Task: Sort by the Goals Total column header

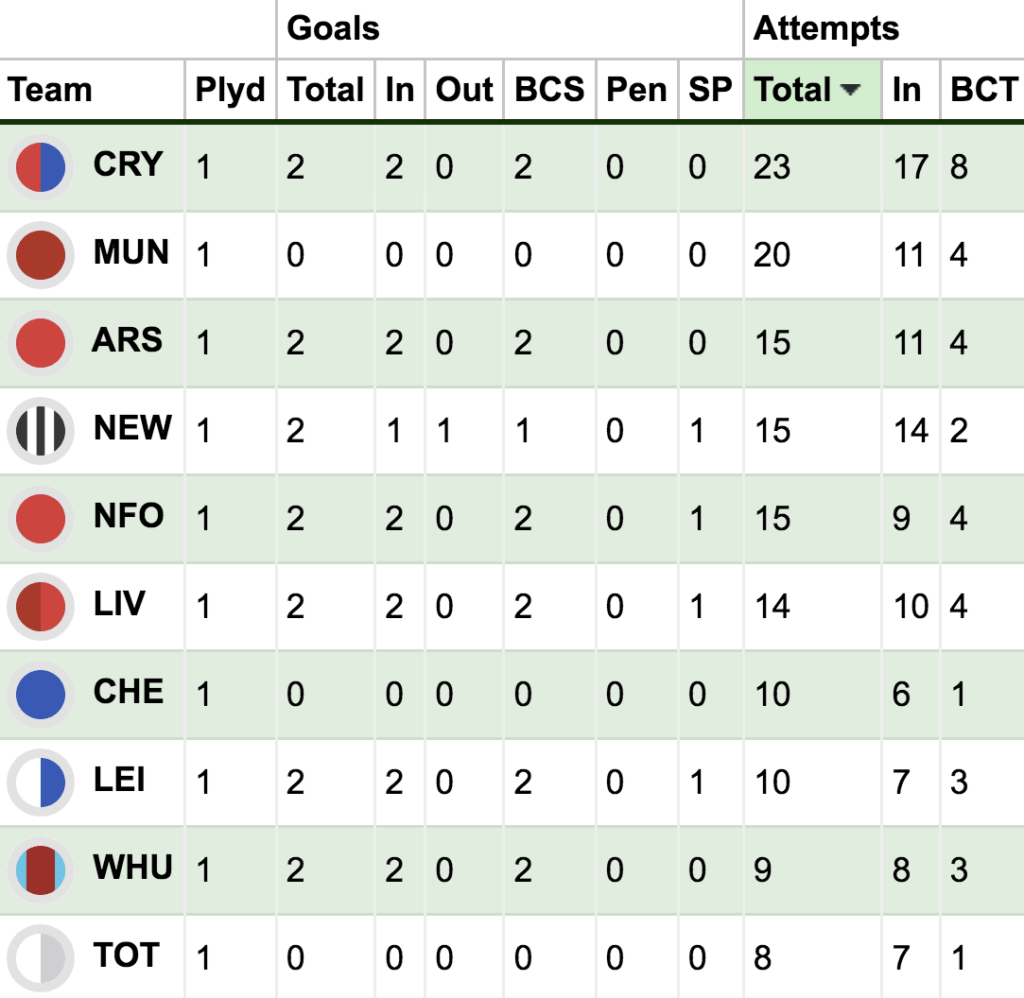Action: click(x=326, y=90)
